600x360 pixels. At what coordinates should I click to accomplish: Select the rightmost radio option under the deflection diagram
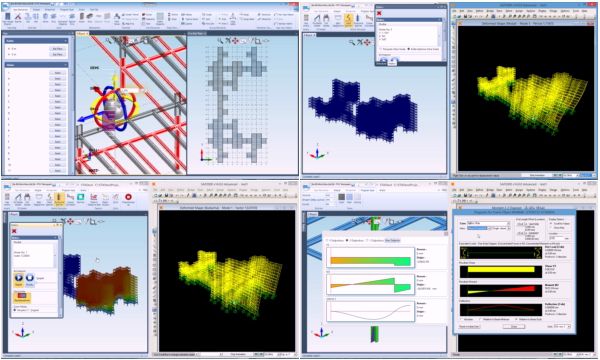[x=516, y=319]
